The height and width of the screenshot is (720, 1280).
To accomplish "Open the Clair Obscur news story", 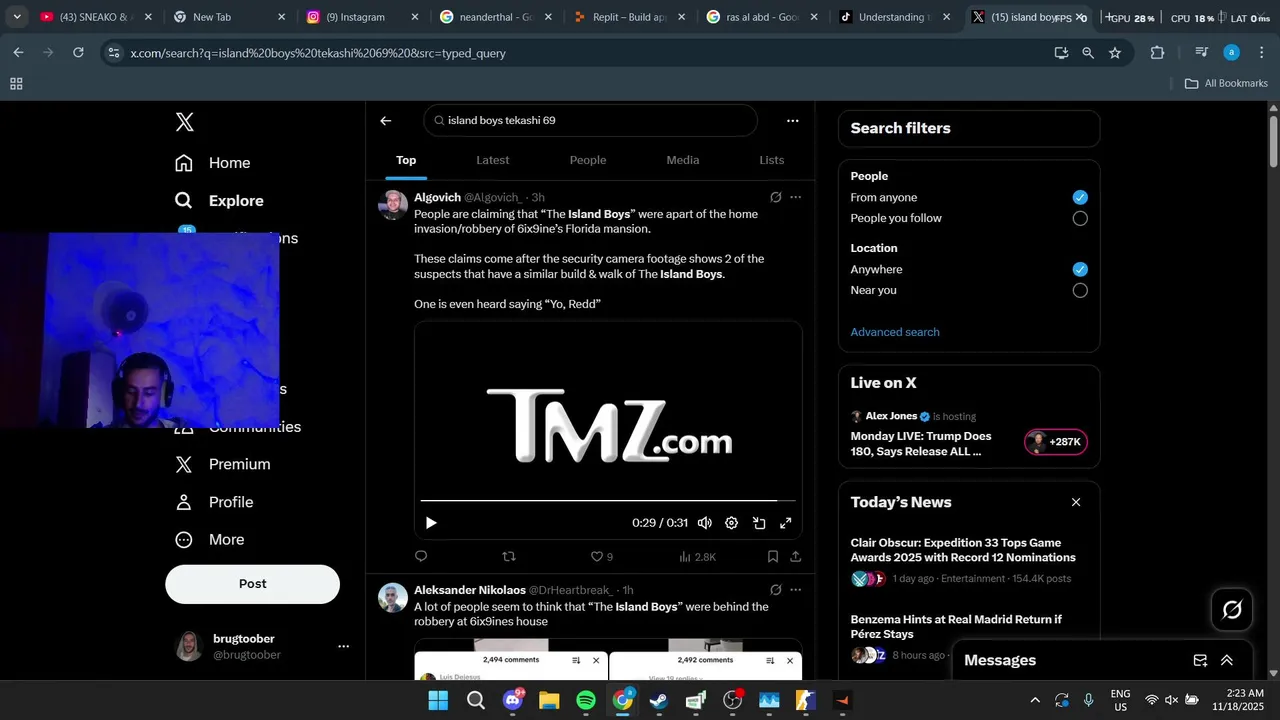I will (x=963, y=550).
